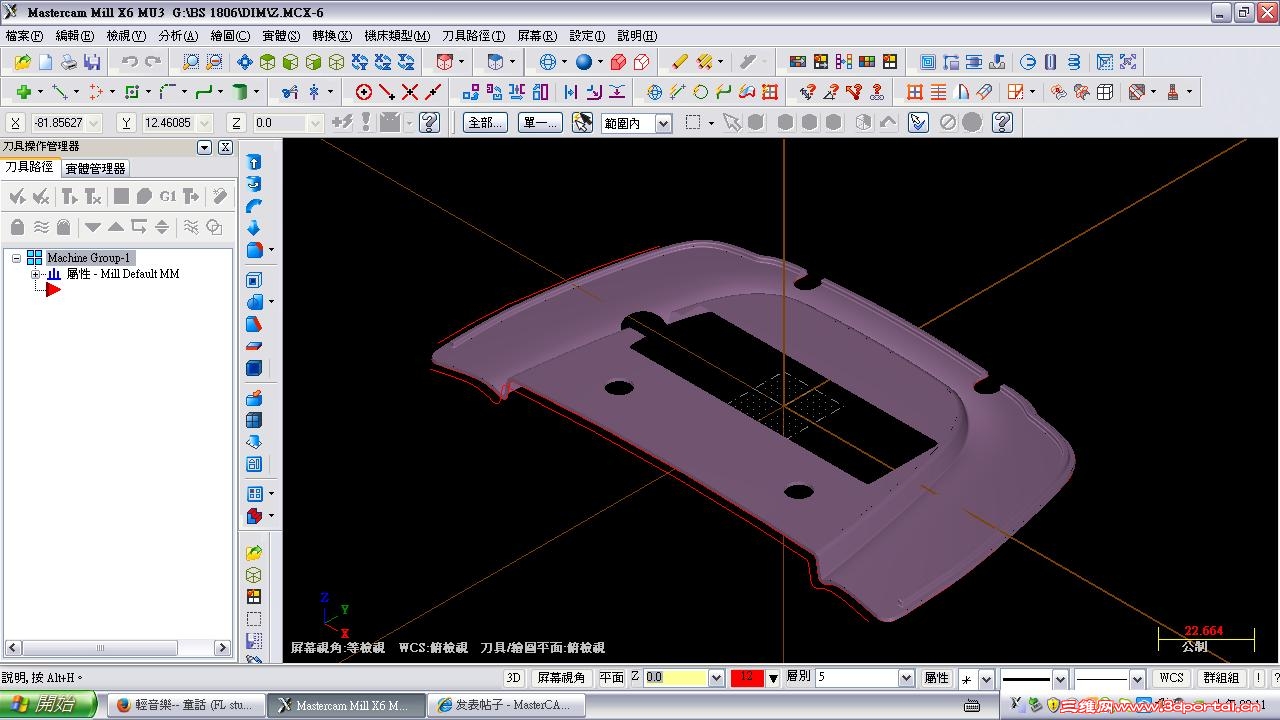Click the red color swatch in the status bar
This screenshot has width=1280, height=720.
pyautogui.click(x=747, y=677)
